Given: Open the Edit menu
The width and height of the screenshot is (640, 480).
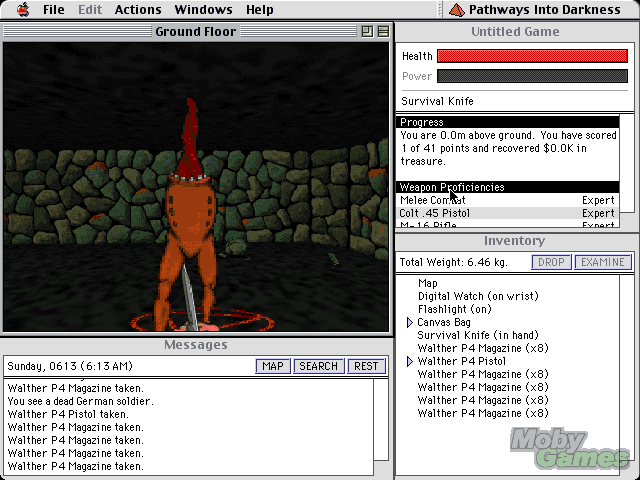Looking at the screenshot, I should 90,9.
